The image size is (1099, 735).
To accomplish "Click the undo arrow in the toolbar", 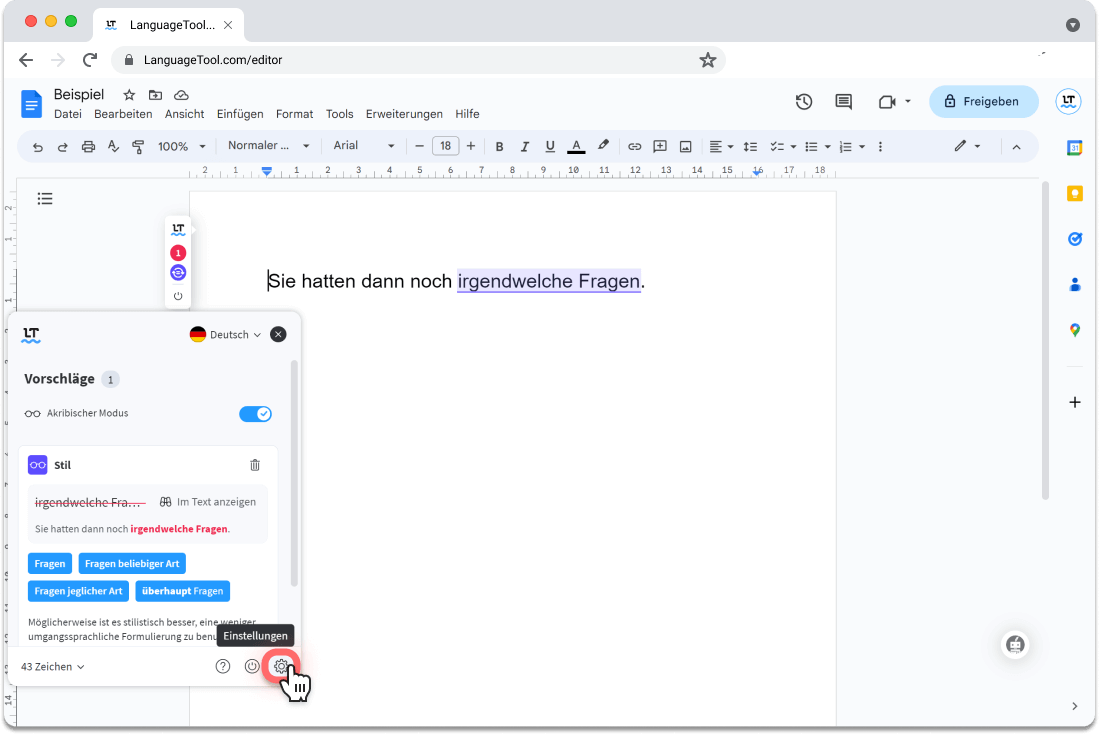I will pyautogui.click(x=38, y=146).
